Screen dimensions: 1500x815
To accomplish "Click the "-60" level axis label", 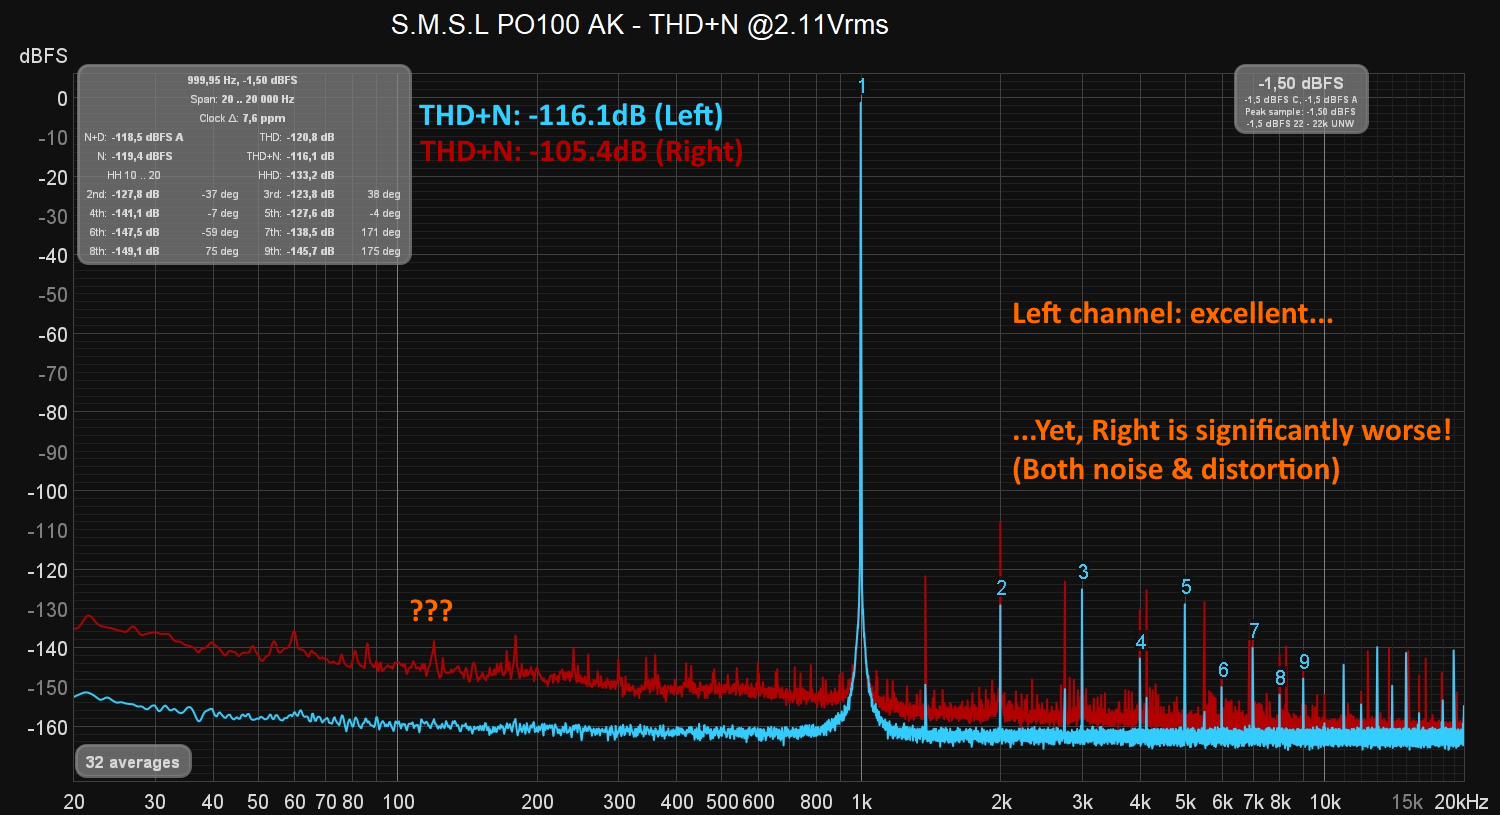I will 52,335.
